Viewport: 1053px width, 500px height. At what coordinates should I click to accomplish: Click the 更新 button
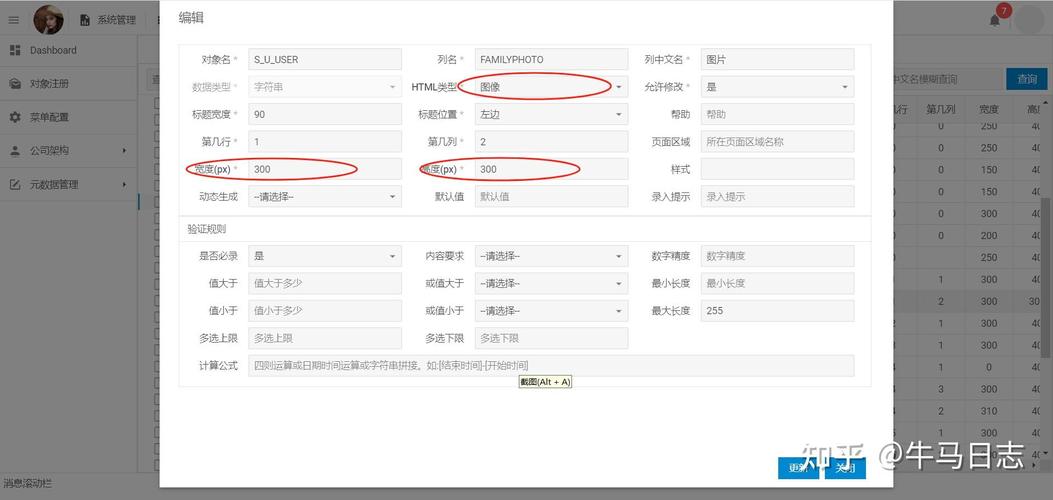pyautogui.click(x=798, y=467)
